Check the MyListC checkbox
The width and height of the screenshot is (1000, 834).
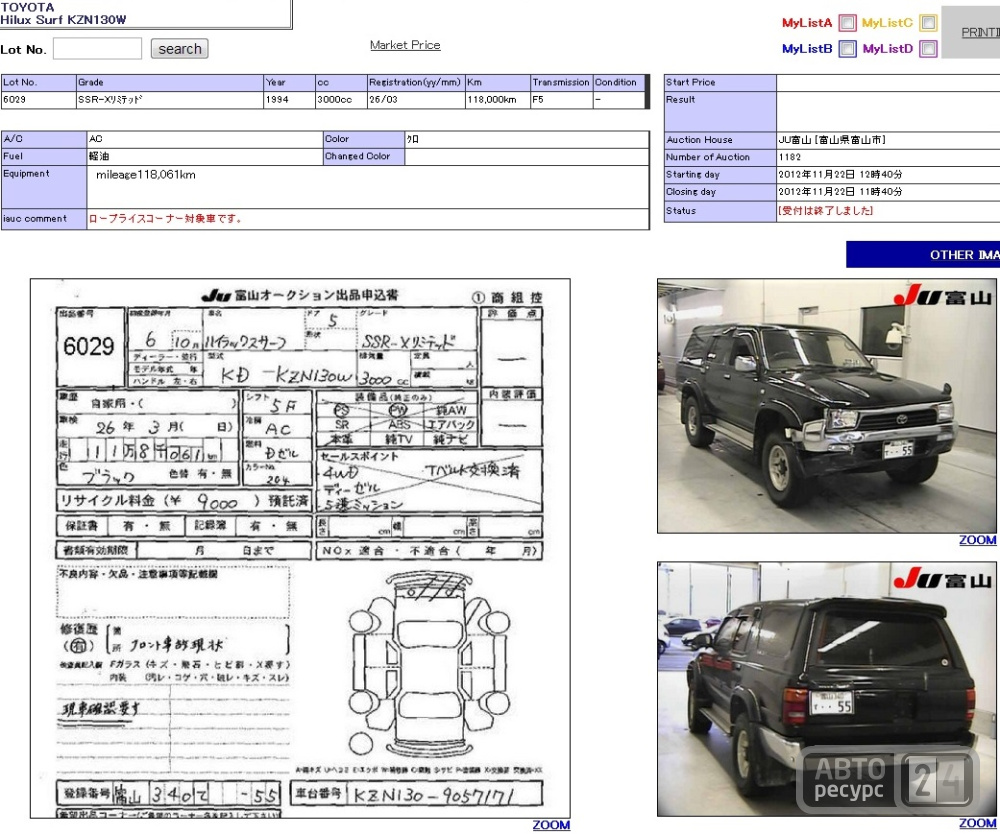[x=929, y=23]
